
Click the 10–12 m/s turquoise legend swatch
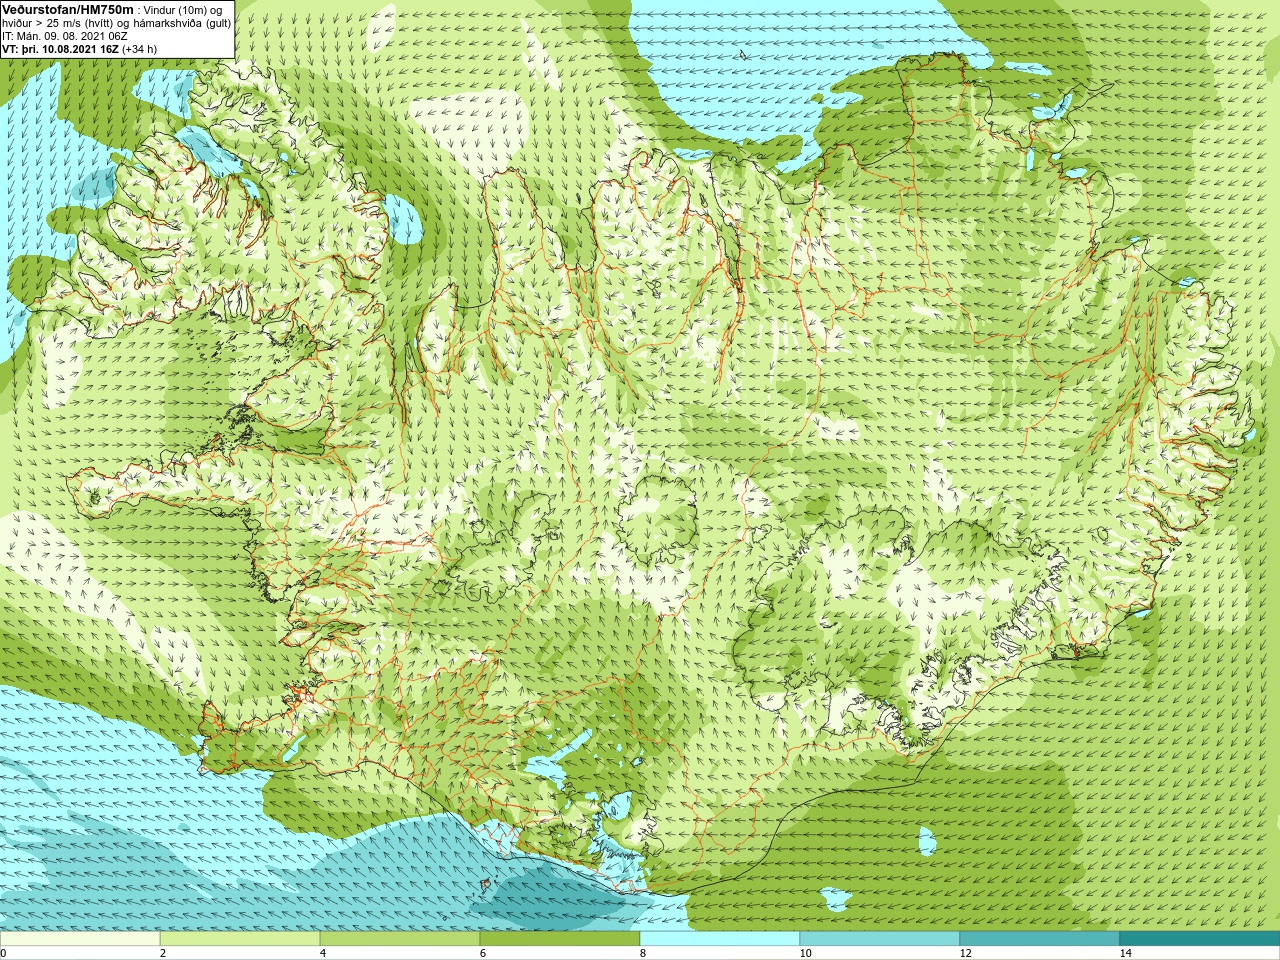[x=880, y=939]
